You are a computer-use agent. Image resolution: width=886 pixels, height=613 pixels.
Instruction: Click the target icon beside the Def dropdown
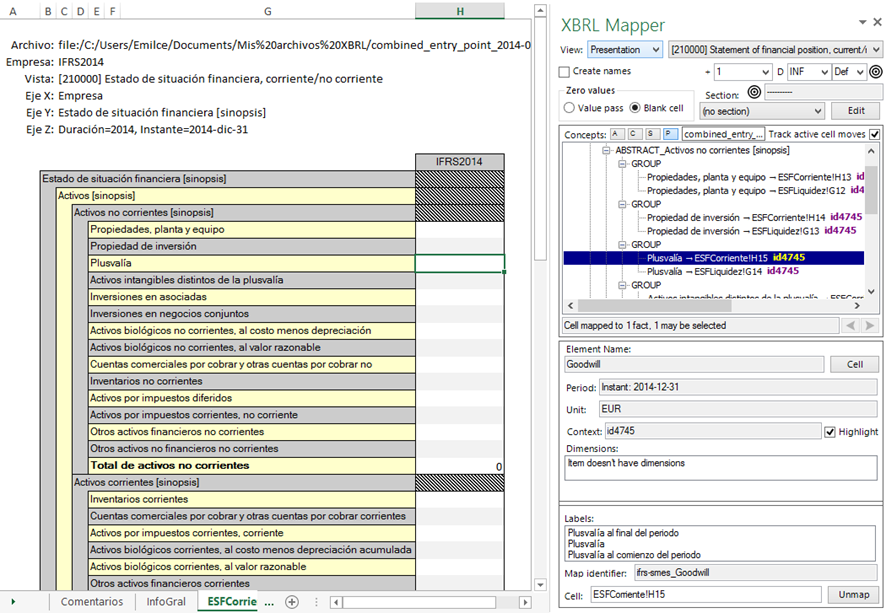pyautogui.click(x=875, y=72)
